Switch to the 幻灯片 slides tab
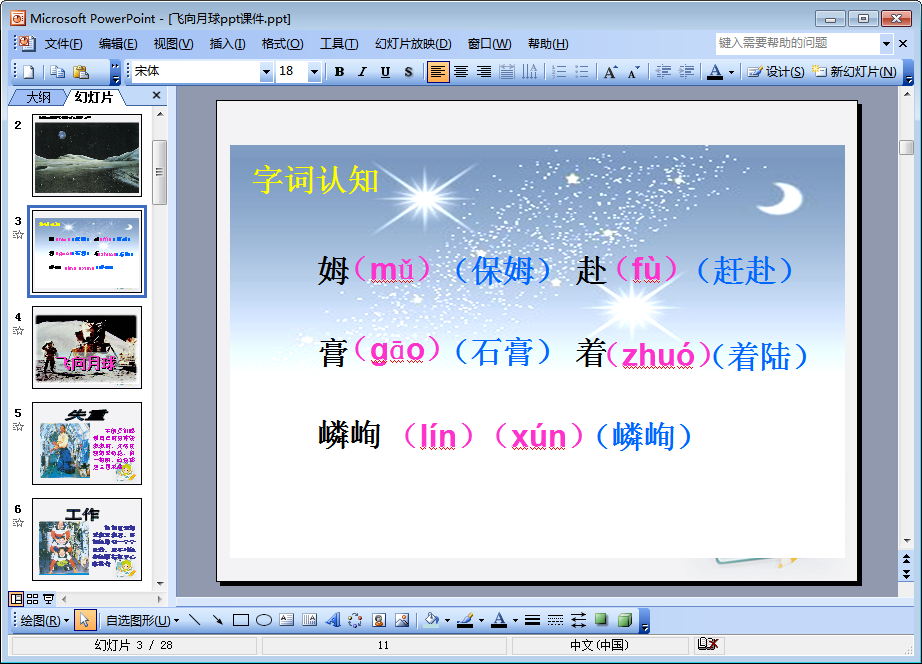 point(93,97)
